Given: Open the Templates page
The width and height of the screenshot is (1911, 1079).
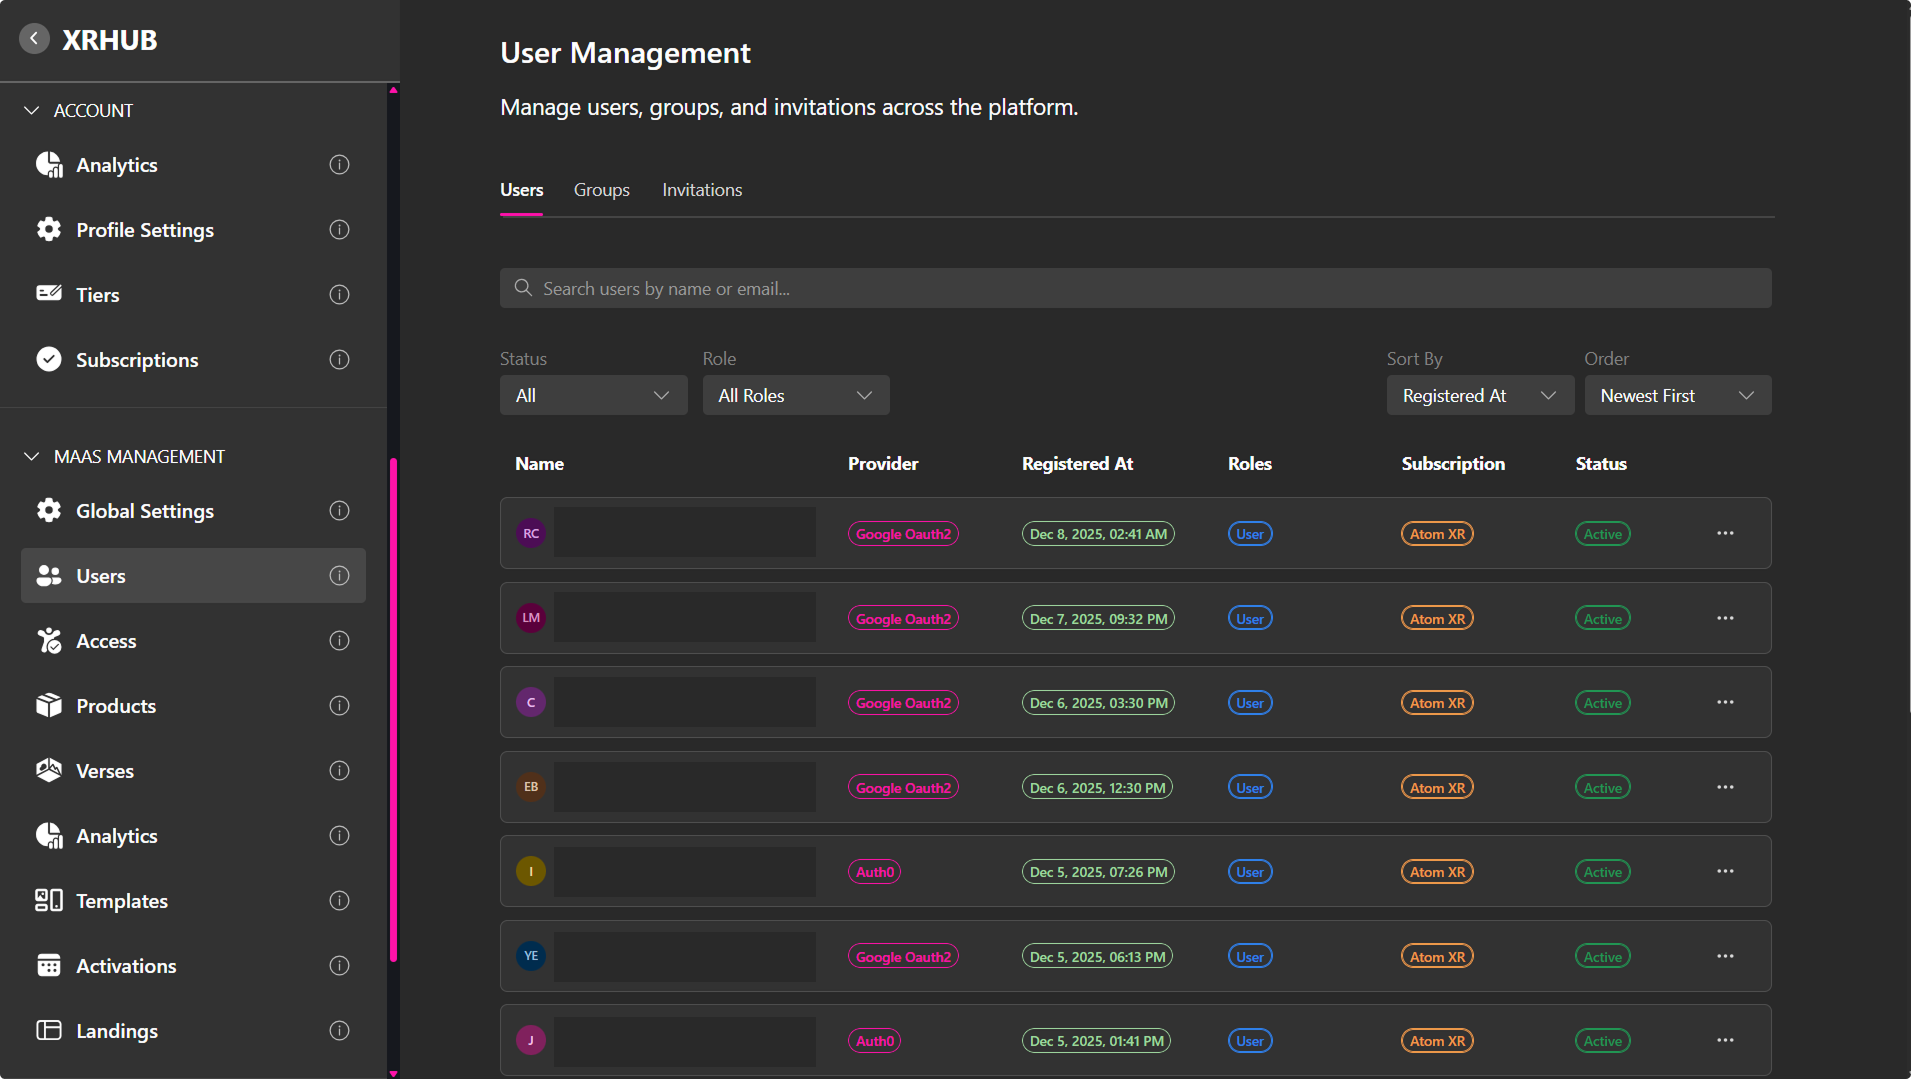Looking at the screenshot, I should pos(122,901).
